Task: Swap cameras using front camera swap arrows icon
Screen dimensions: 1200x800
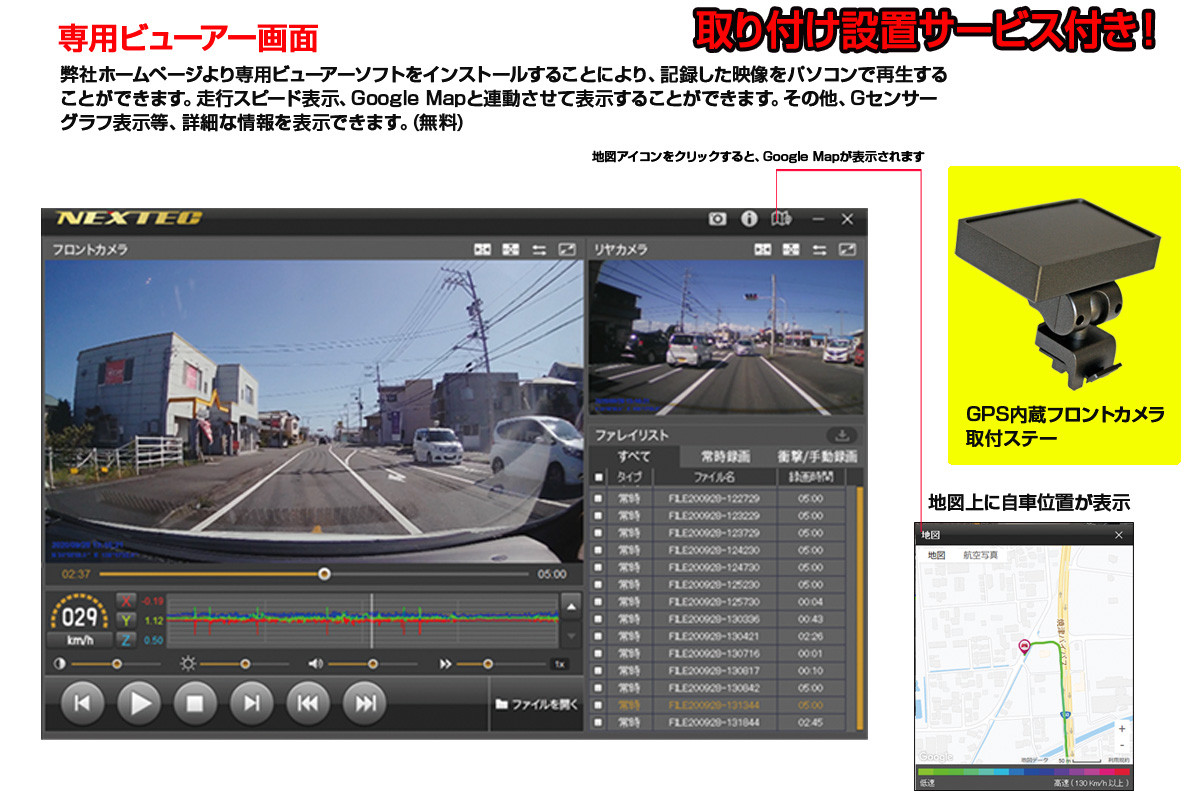Action: point(539,249)
